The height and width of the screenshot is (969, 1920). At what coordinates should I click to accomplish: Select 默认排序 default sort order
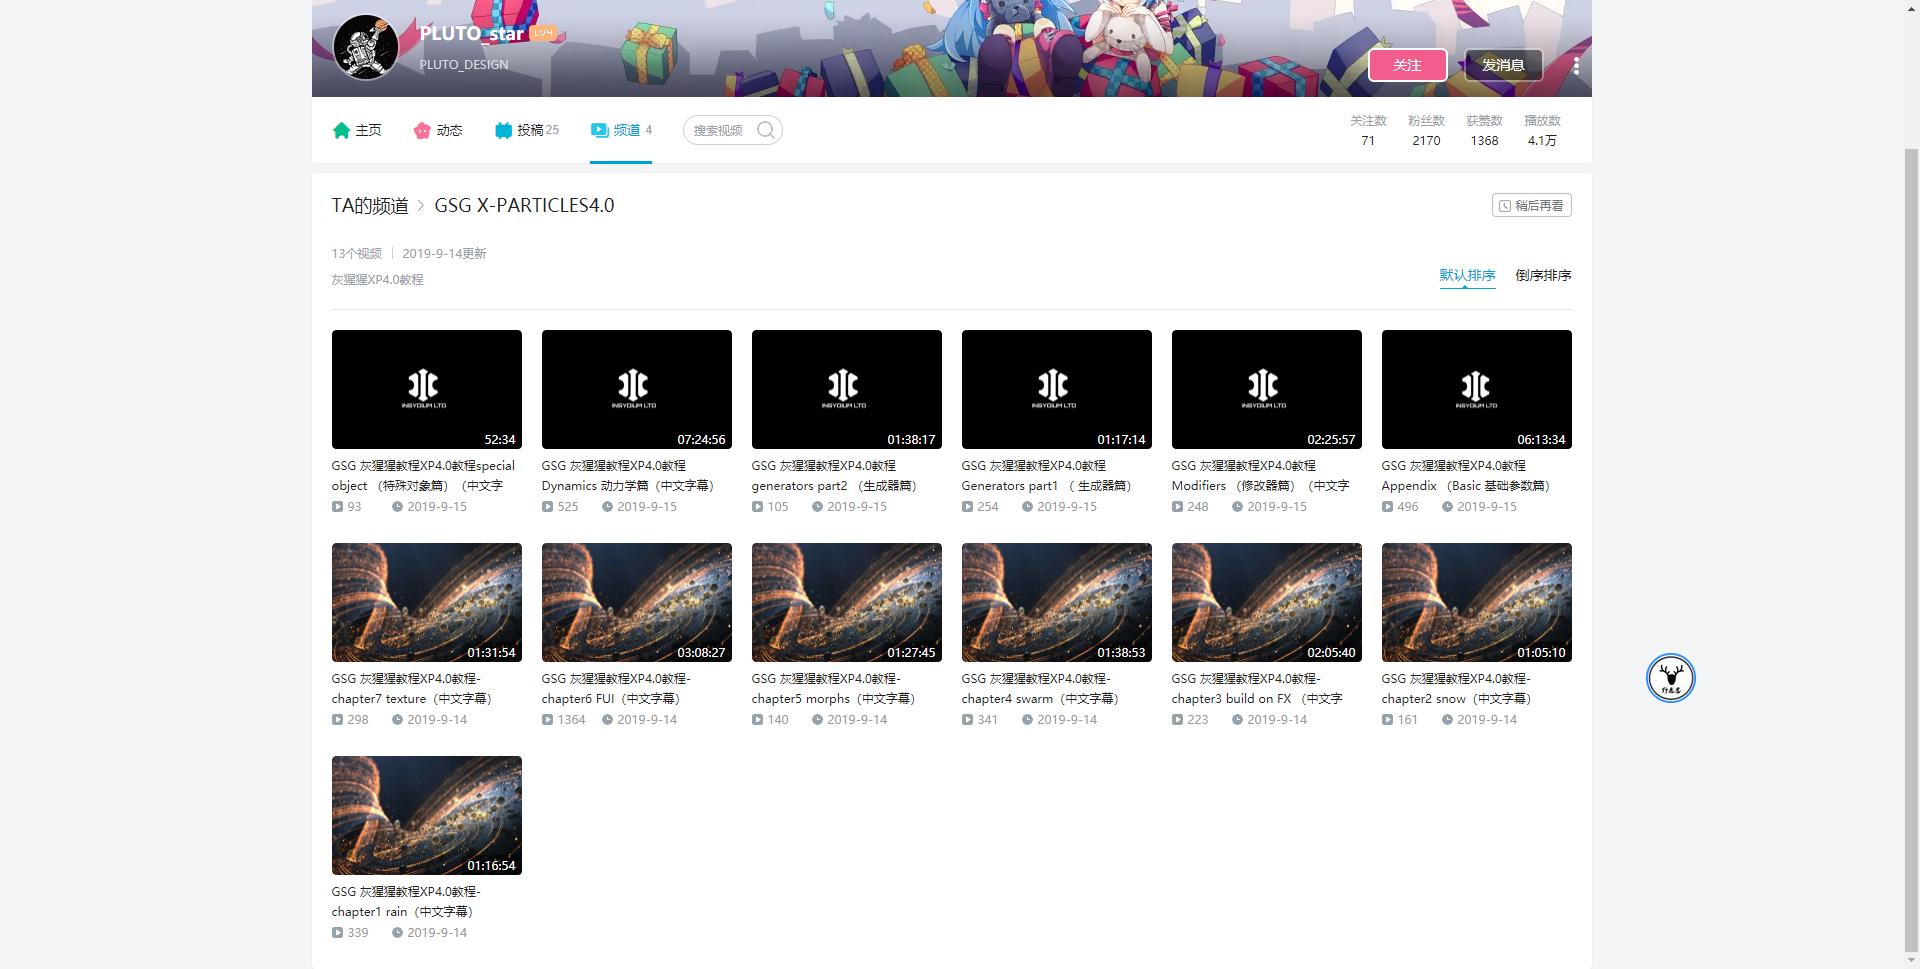click(x=1467, y=275)
